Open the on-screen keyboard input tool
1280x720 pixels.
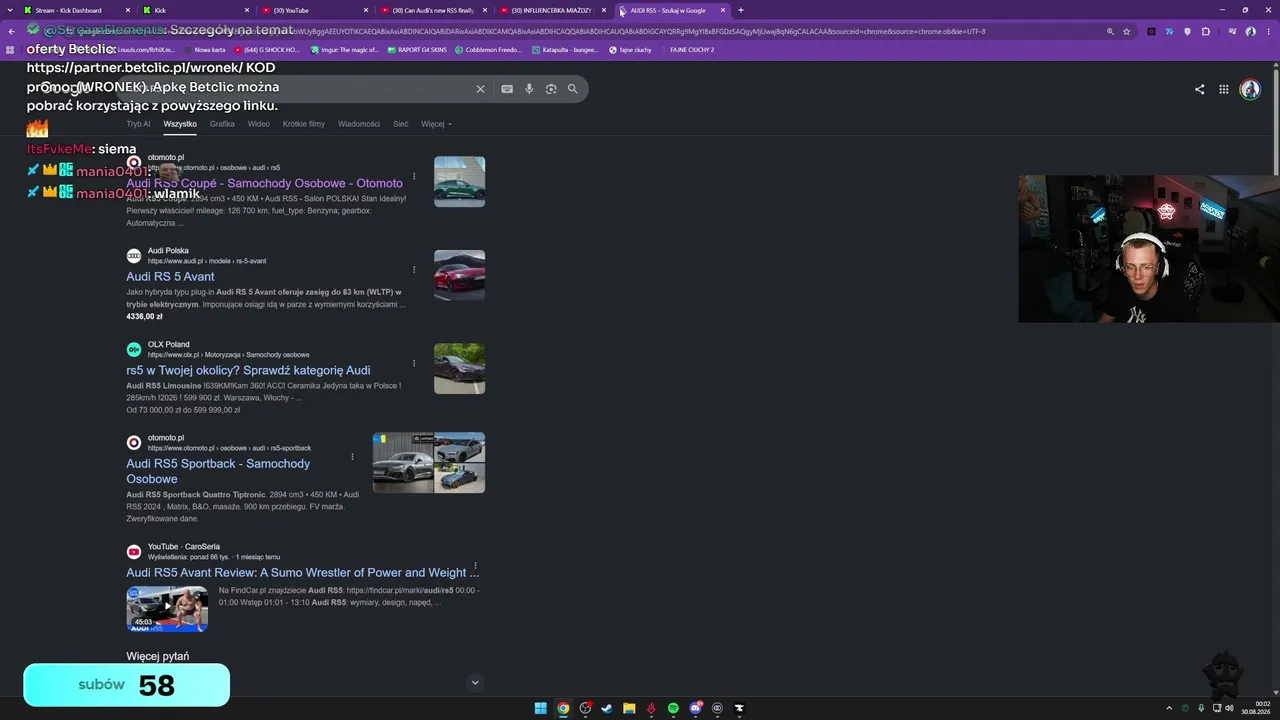(x=507, y=89)
